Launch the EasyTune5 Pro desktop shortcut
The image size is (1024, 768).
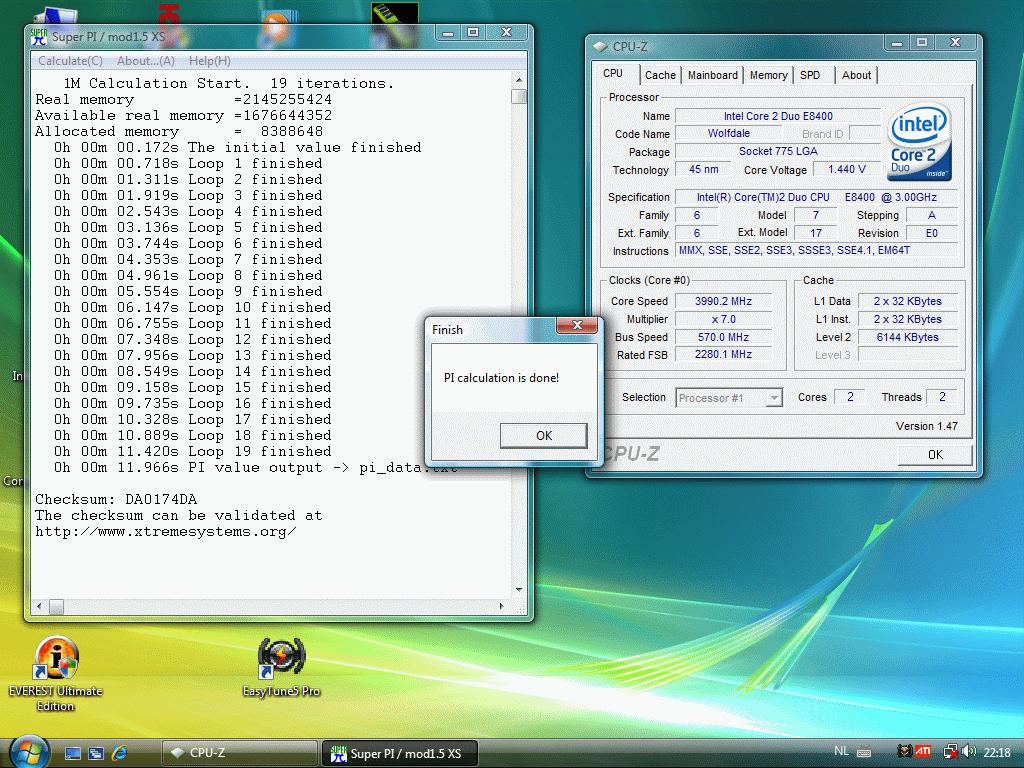click(x=281, y=667)
